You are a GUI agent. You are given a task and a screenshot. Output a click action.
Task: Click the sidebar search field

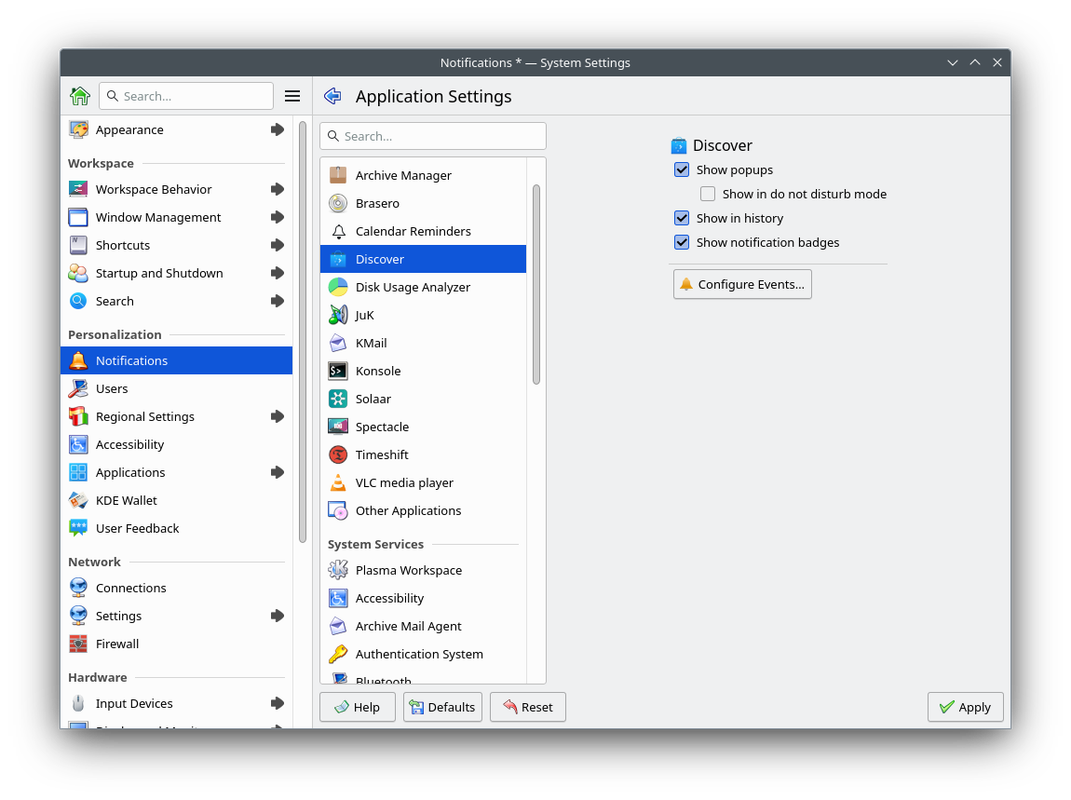[186, 96]
